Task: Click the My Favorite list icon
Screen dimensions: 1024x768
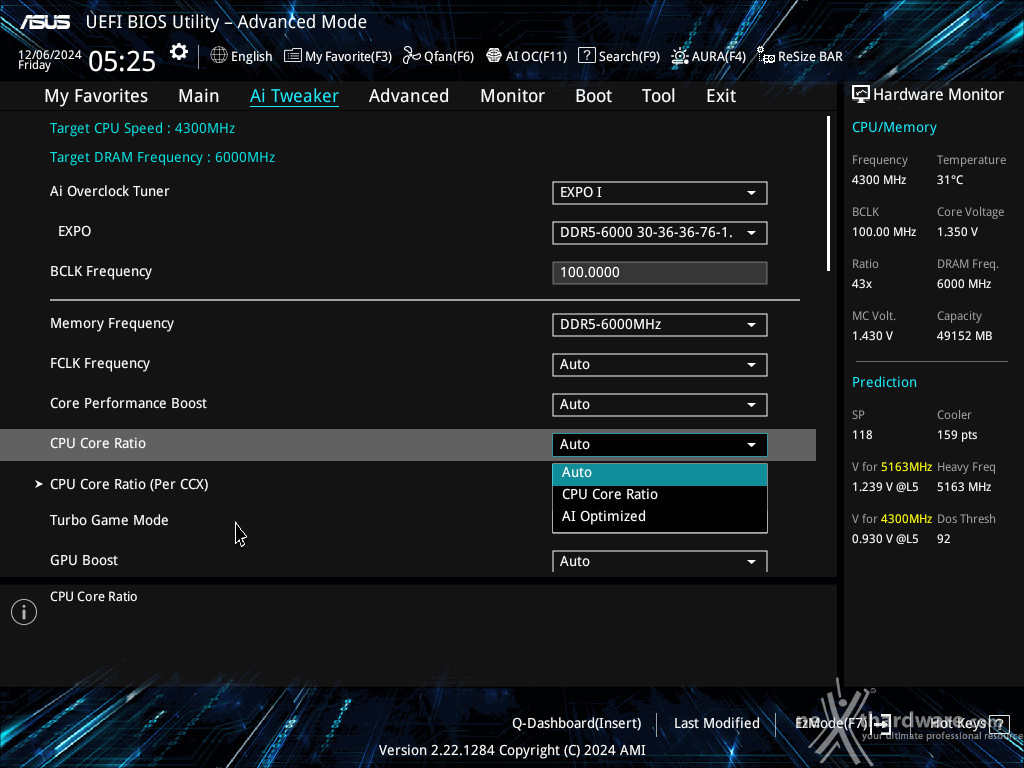Action: point(293,56)
